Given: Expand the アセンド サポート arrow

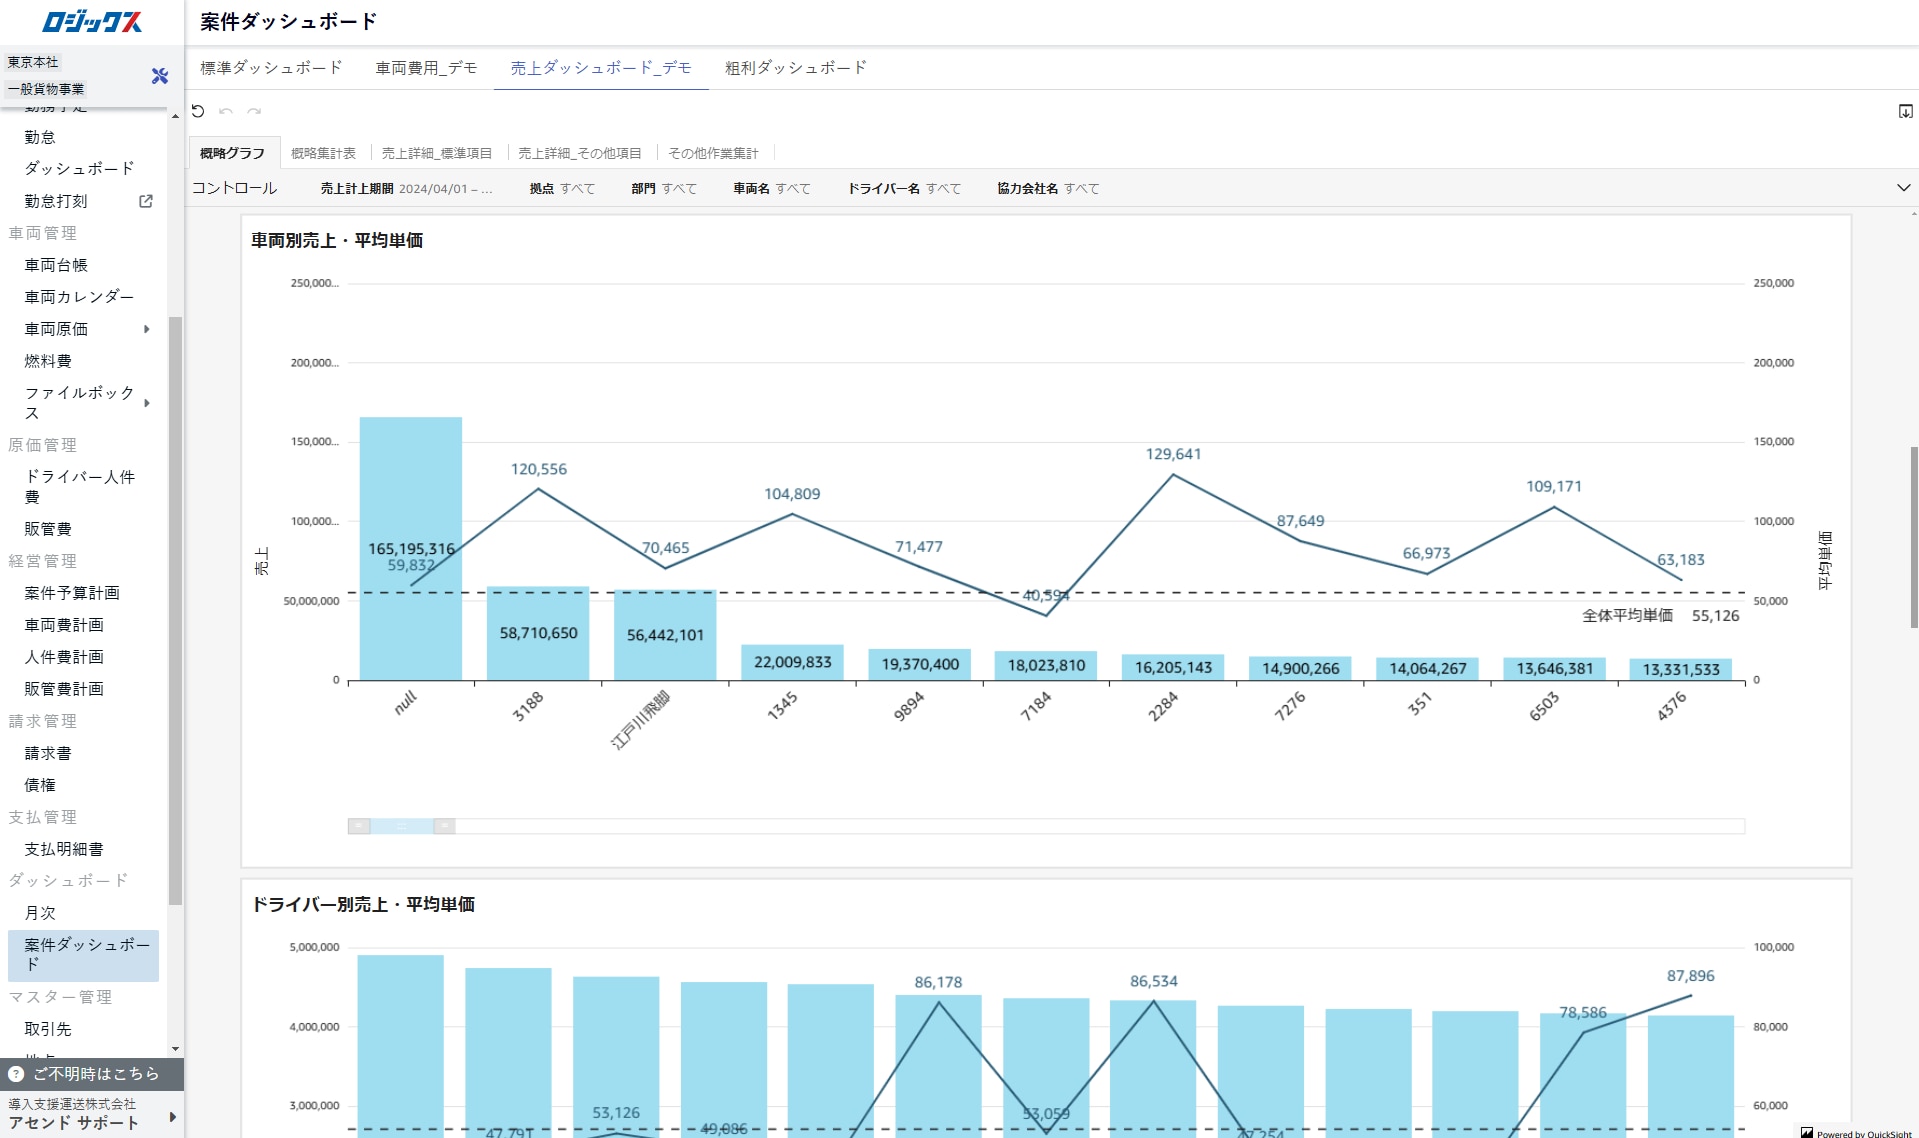Looking at the screenshot, I should click(173, 1117).
